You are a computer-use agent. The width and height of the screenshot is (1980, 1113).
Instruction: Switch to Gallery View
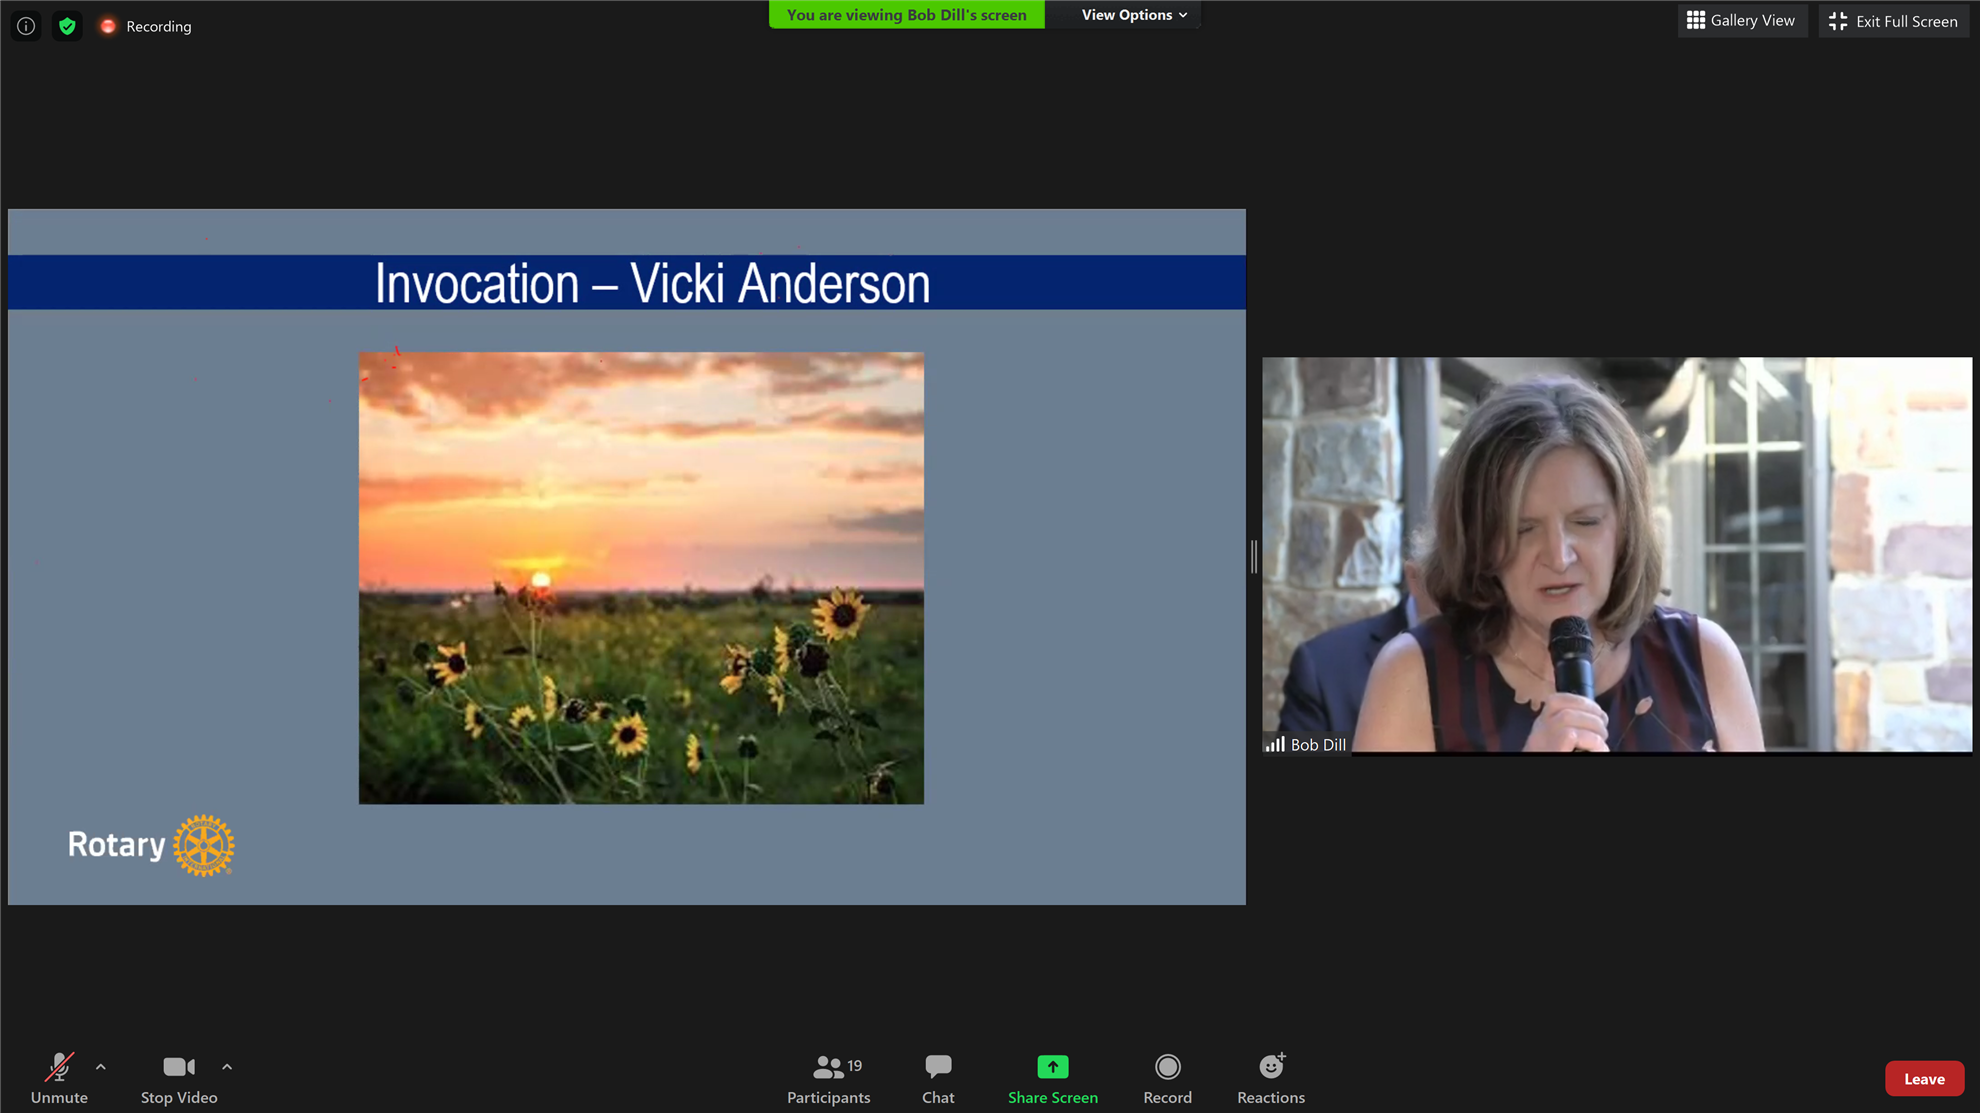[x=1741, y=20]
